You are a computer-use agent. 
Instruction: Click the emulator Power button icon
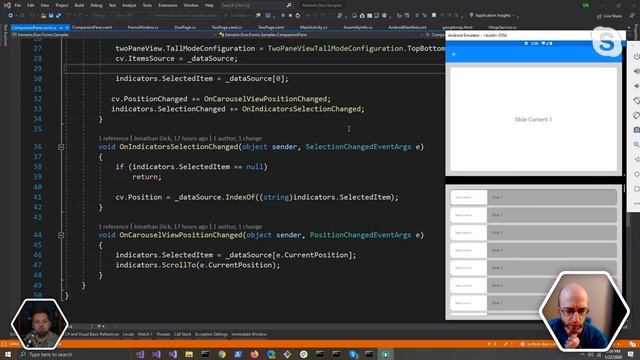pyautogui.click(x=636, y=56)
